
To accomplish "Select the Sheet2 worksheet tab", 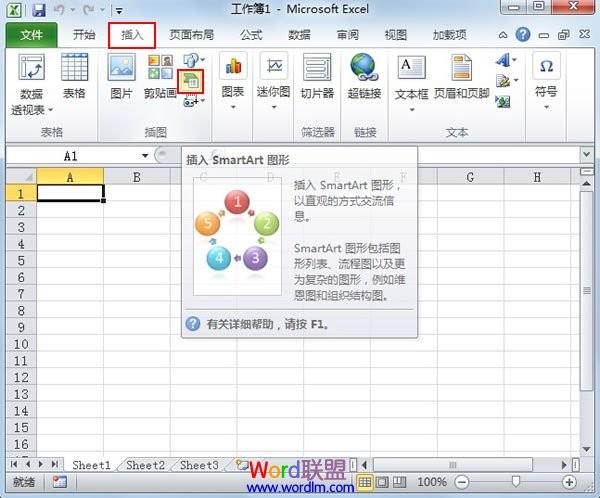I will pyautogui.click(x=145, y=465).
